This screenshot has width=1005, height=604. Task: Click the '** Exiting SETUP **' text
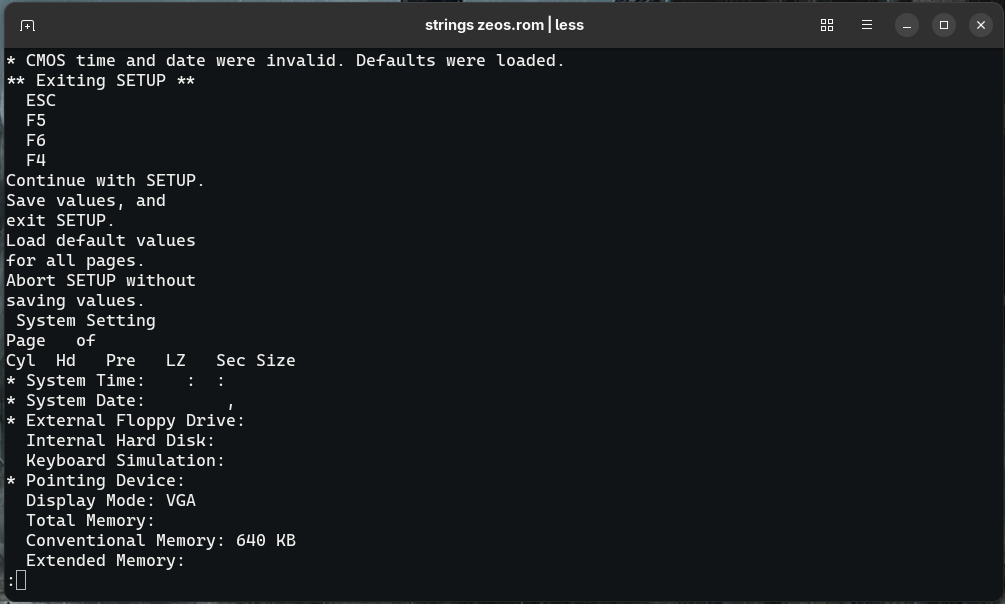pyautogui.click(x=101, y=81)
